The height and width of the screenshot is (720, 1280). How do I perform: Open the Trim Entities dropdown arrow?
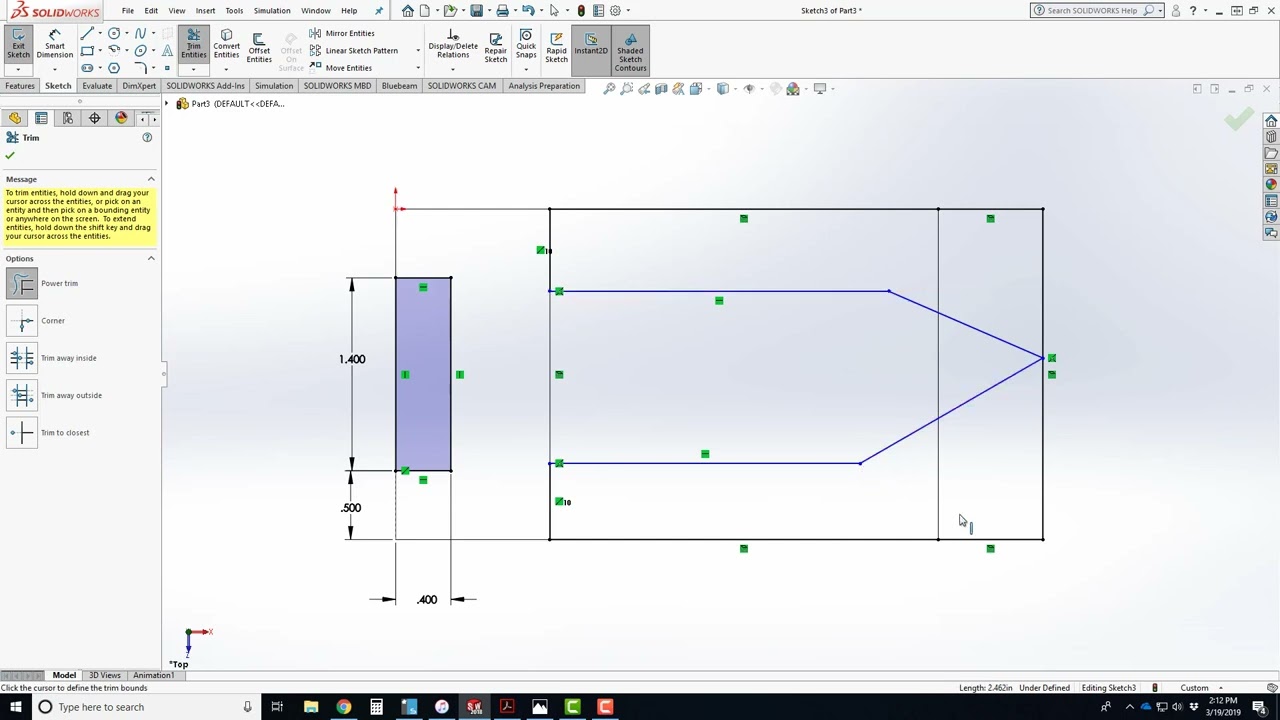tap(193, 69)
